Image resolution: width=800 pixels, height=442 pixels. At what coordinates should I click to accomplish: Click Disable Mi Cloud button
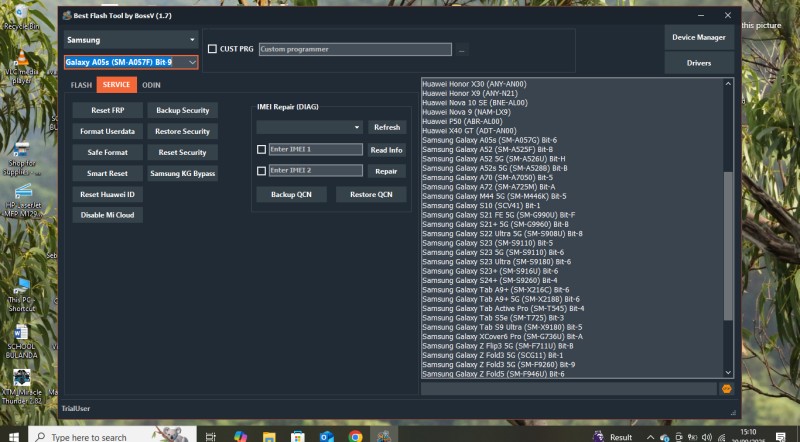pyautogui.click(x=108, y=215)
